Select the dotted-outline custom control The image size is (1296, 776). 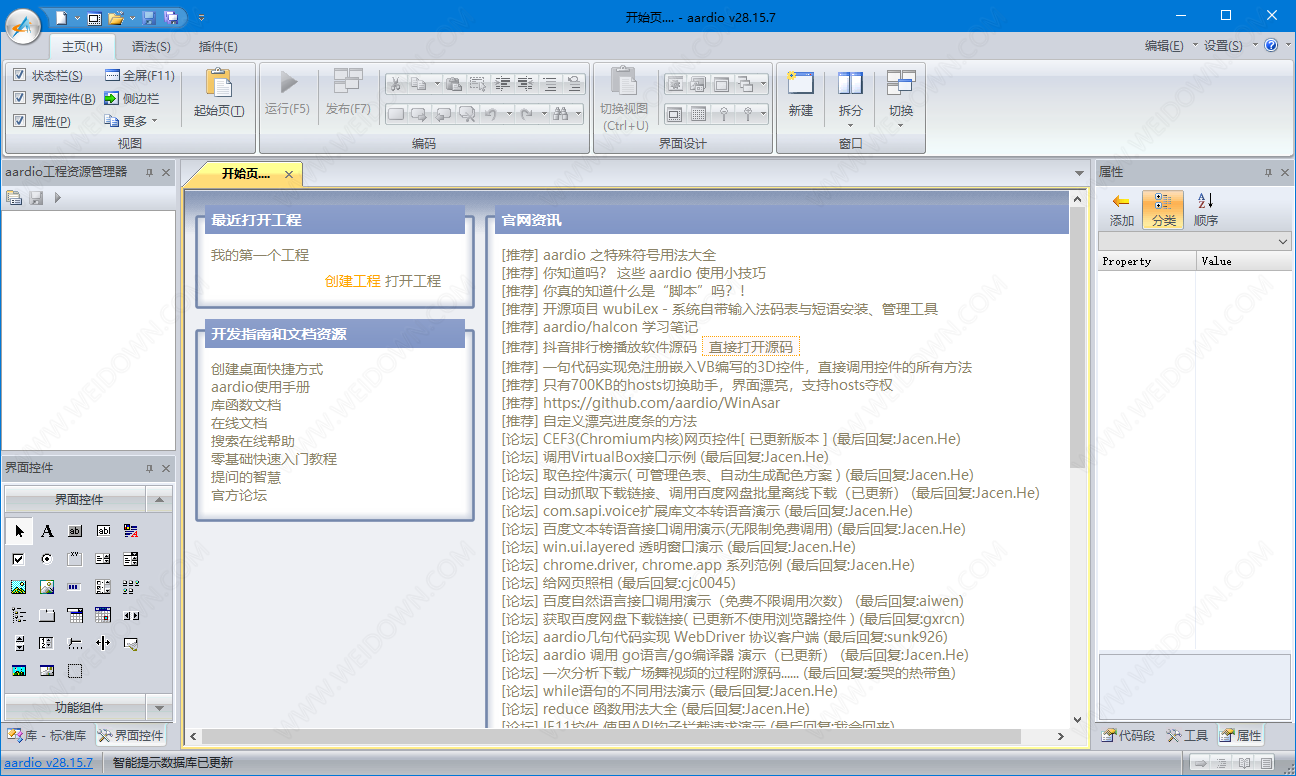coord(75,671)
